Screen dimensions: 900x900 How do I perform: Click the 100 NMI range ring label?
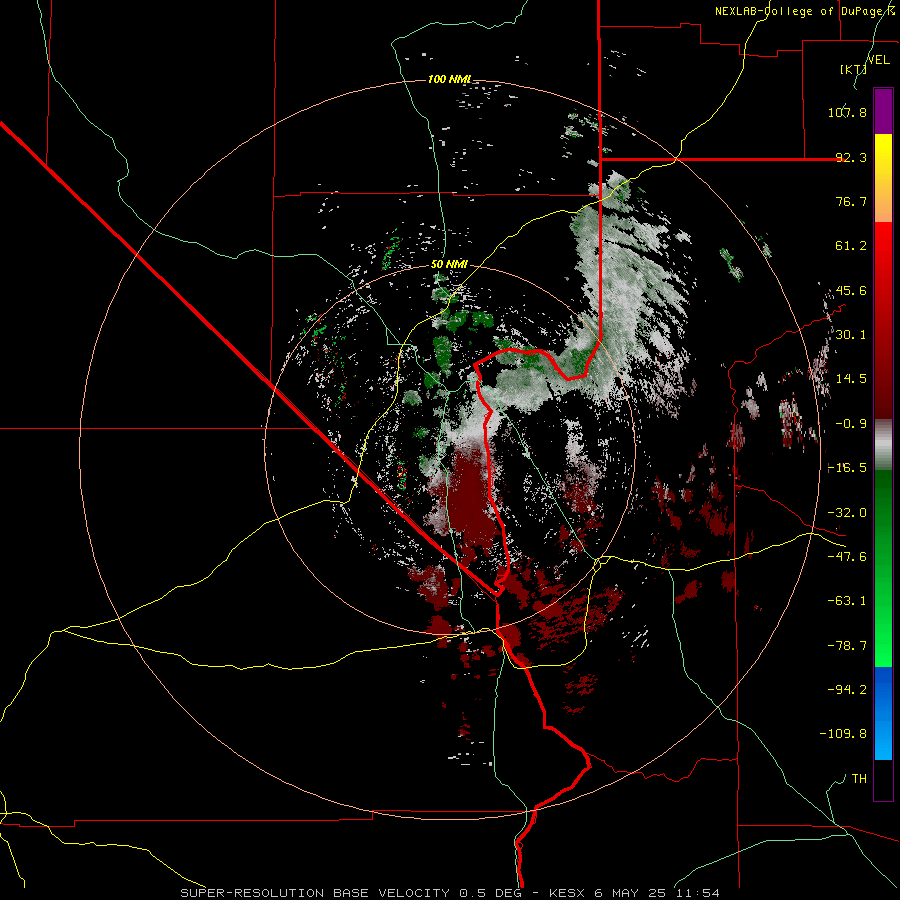point(449,79)
